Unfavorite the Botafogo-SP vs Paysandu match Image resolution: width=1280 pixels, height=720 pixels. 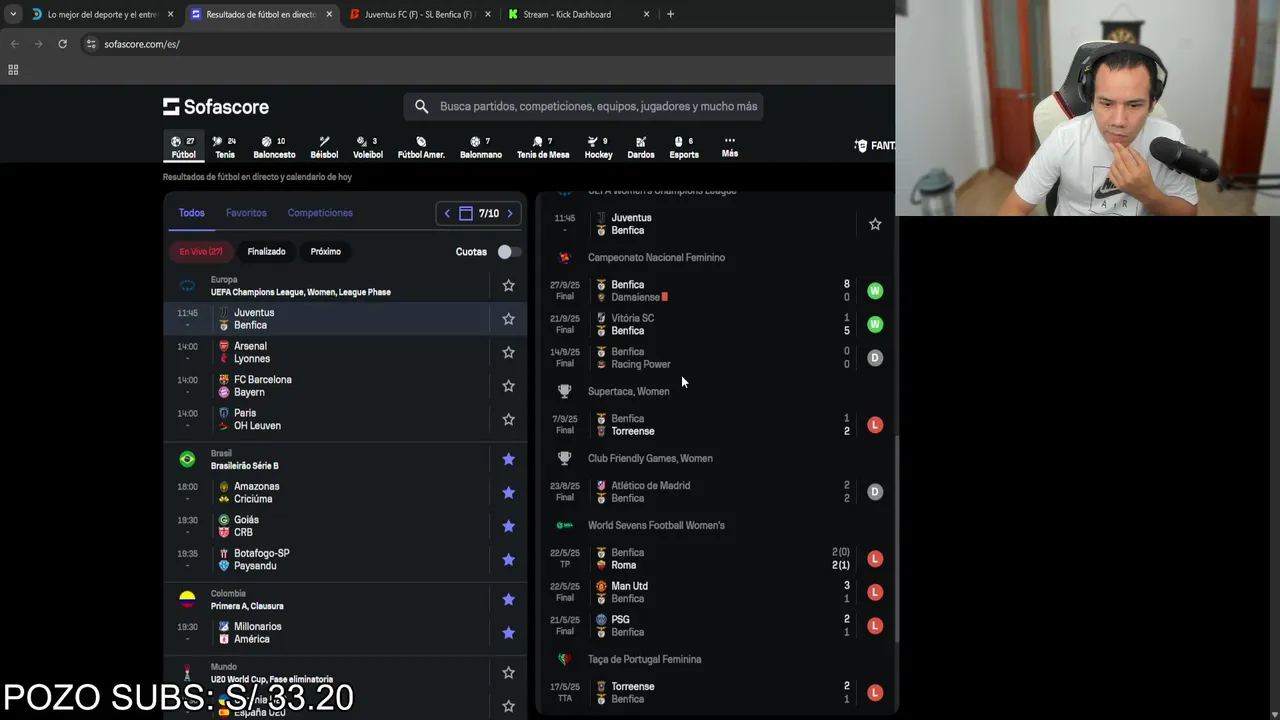click(508, 560)
